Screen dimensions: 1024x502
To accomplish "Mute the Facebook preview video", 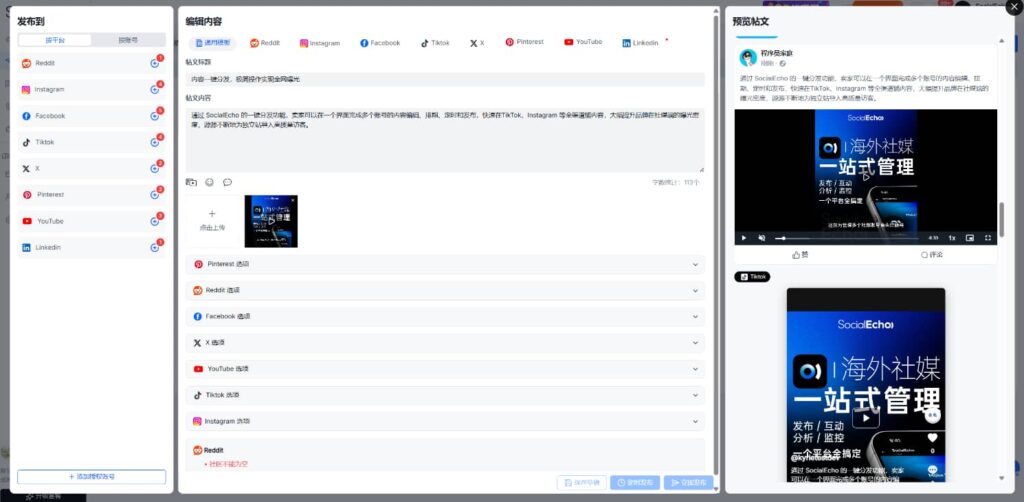I will (x=761, y=238).
